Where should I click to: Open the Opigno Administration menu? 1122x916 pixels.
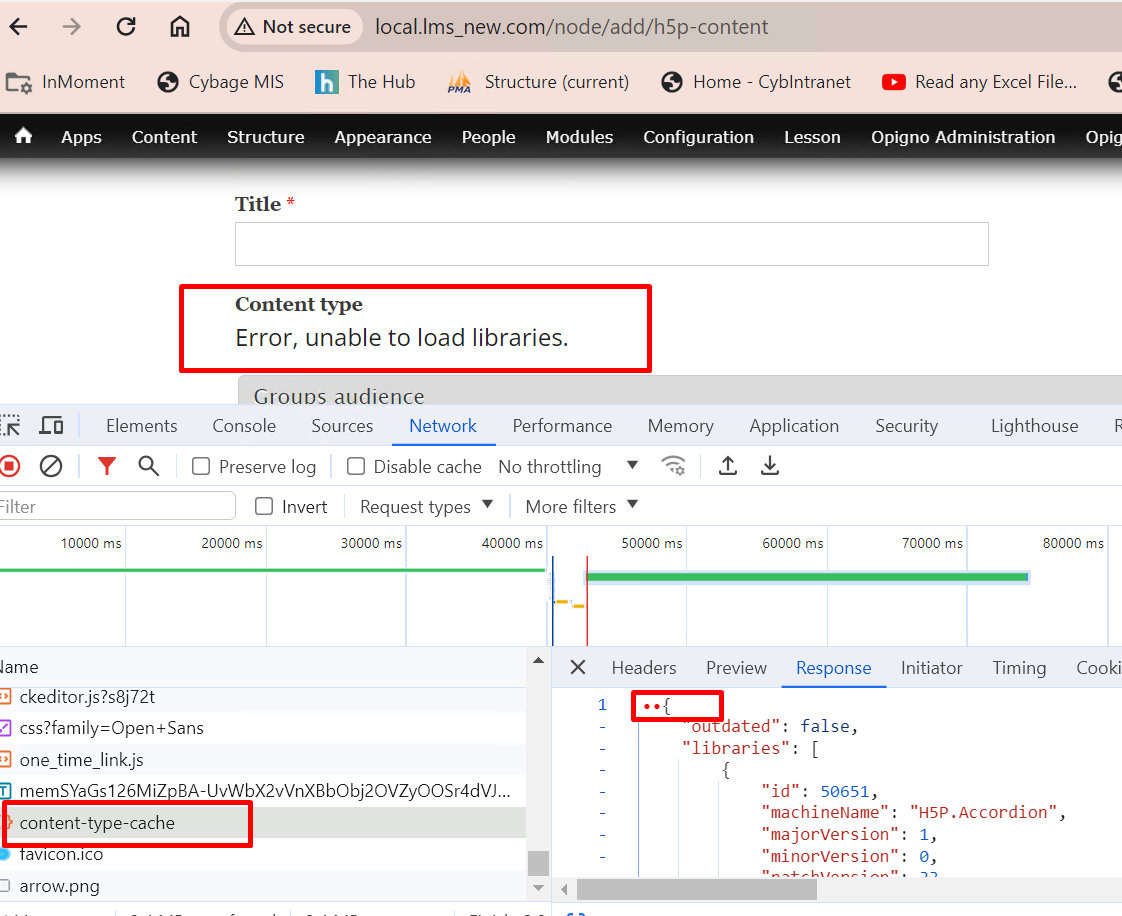coord(962,137)
